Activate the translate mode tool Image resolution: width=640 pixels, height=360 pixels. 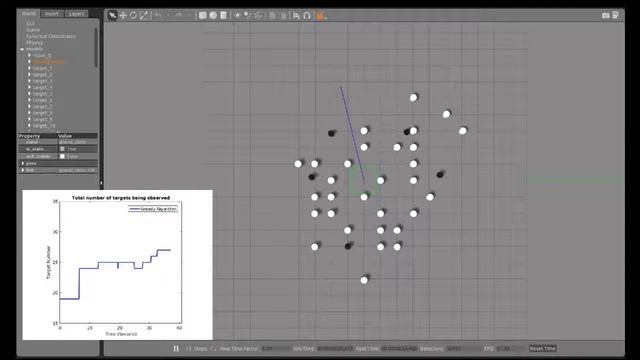click(123, 16)
